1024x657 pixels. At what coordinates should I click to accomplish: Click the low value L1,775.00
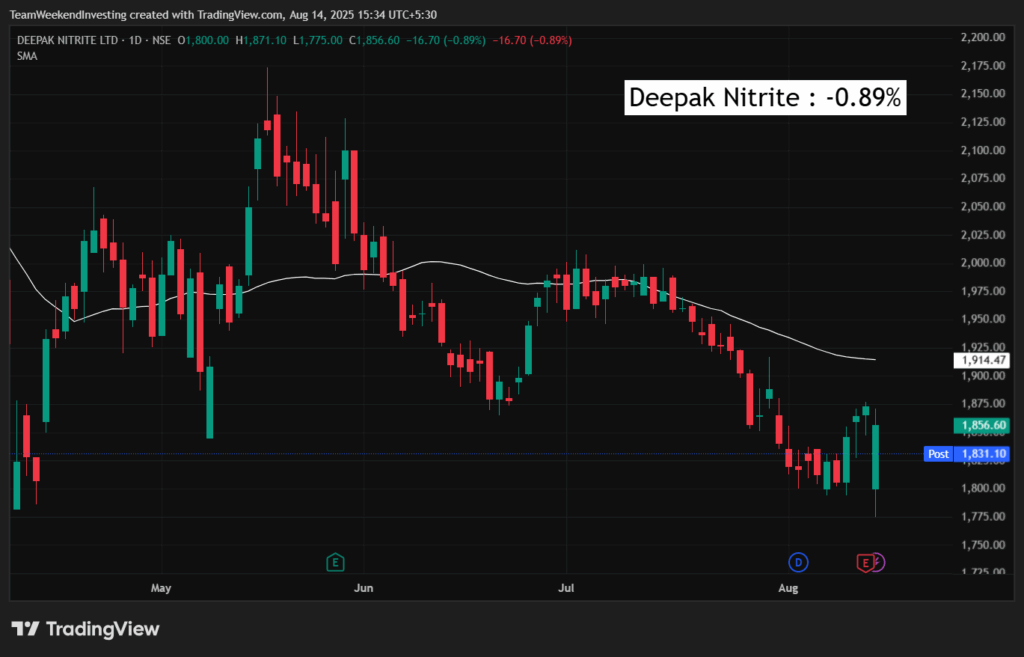(317, 40)
